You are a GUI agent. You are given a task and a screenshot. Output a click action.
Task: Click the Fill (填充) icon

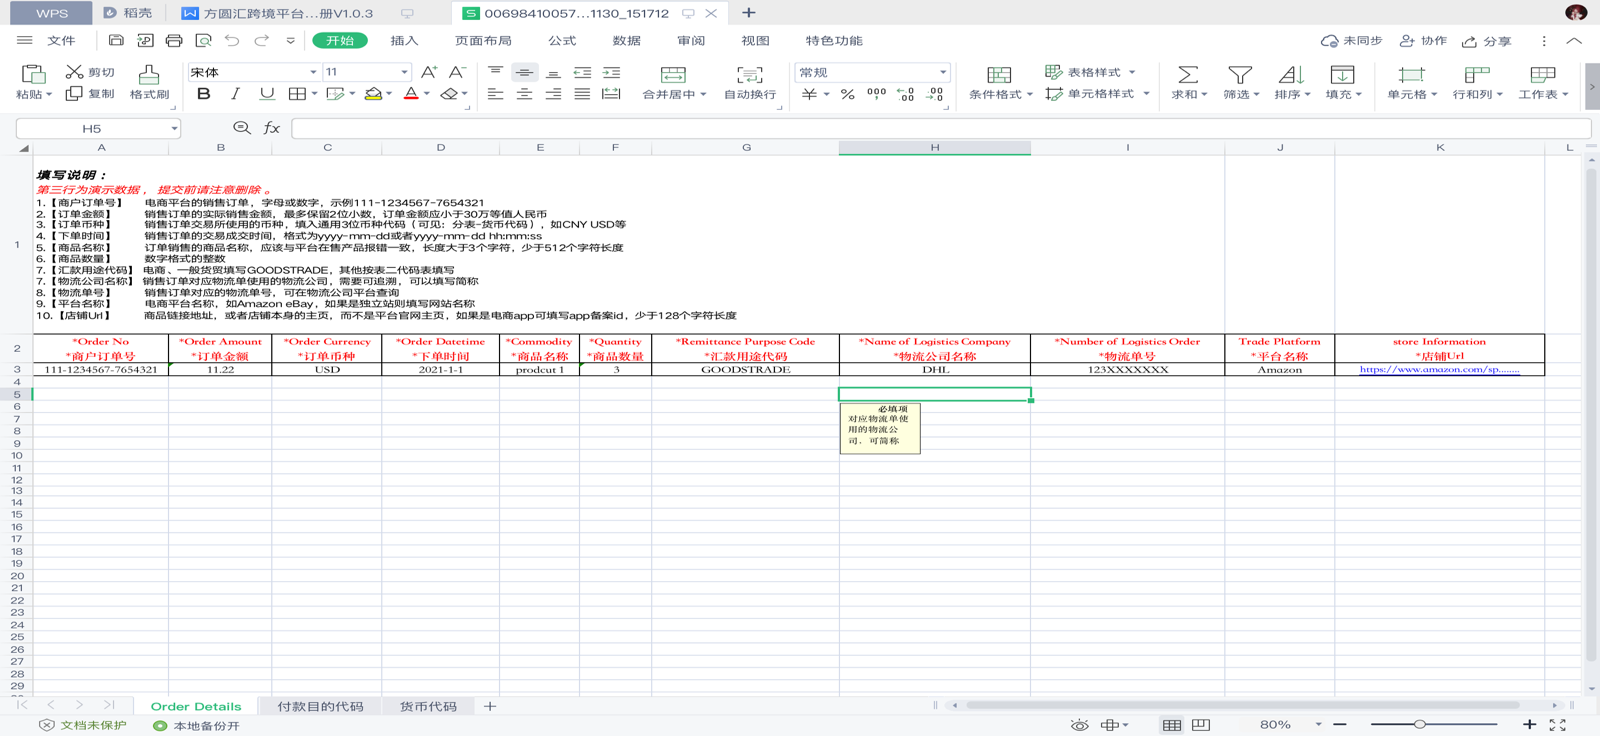1342,75
